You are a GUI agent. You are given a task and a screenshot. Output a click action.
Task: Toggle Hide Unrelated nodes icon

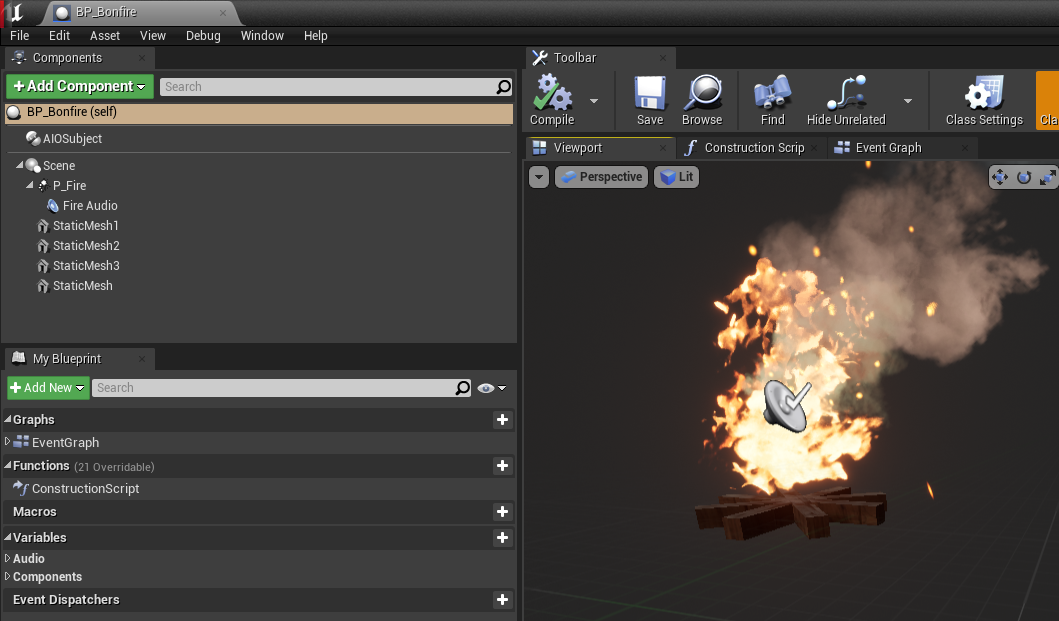coord(846,96)
